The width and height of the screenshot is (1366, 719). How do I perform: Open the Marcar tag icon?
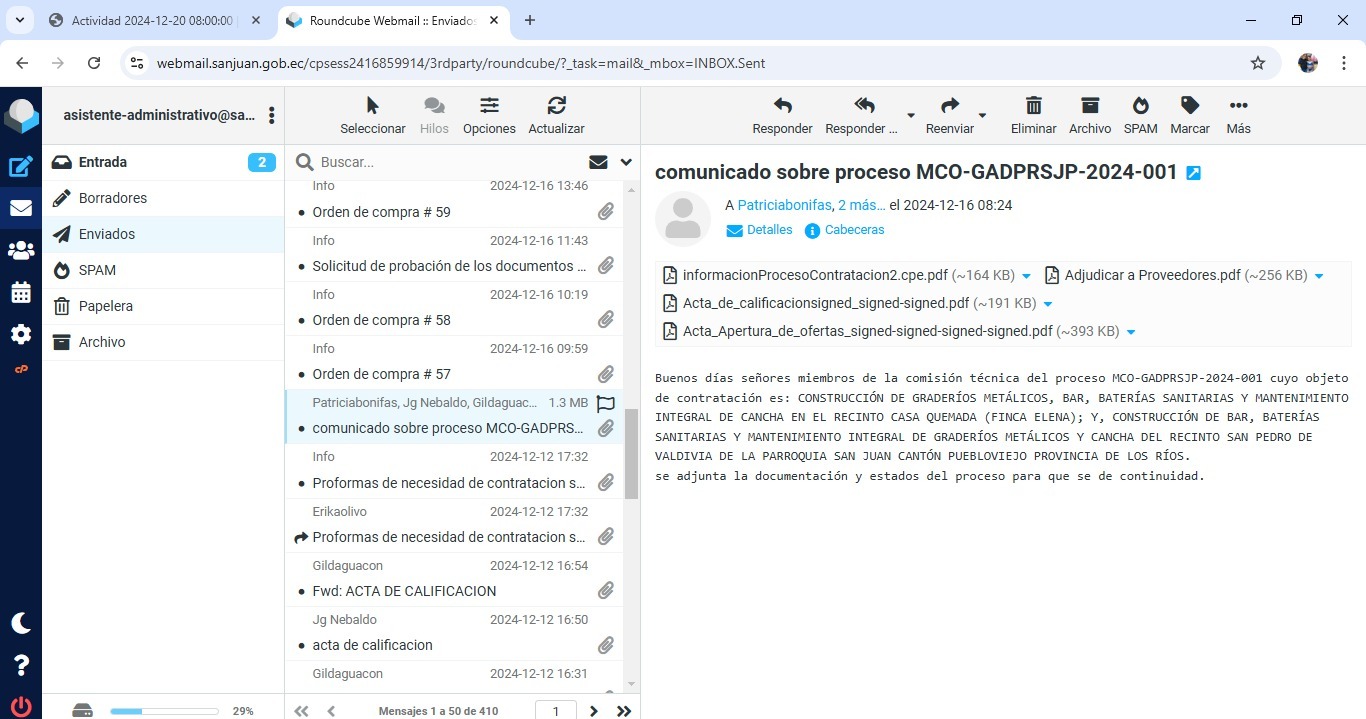pyautogui.click(x=1189, y=106)
